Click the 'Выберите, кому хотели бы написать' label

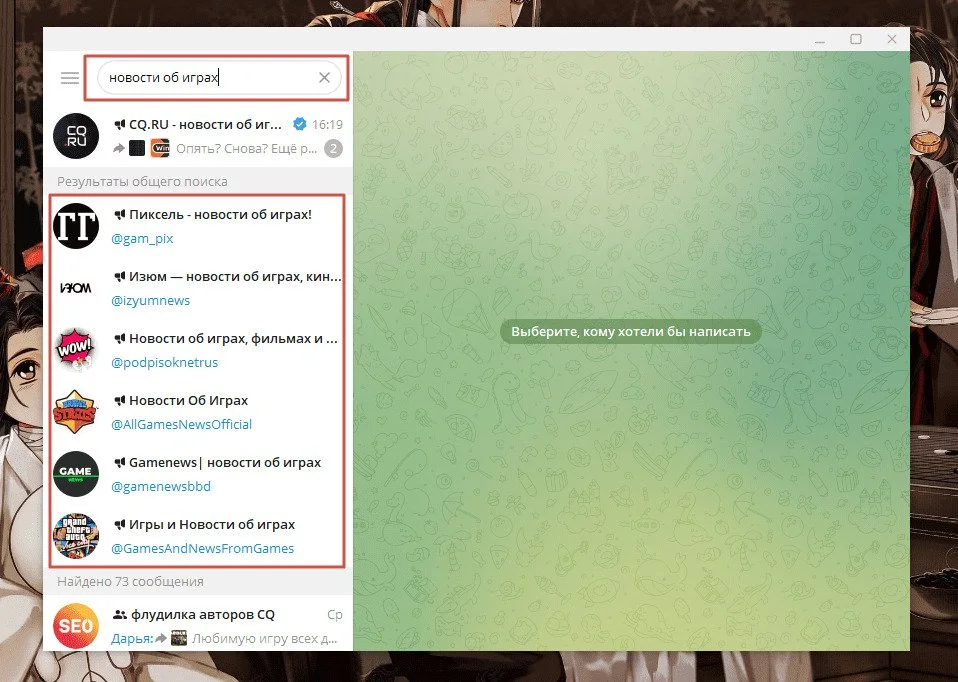(x=631, y=332)
